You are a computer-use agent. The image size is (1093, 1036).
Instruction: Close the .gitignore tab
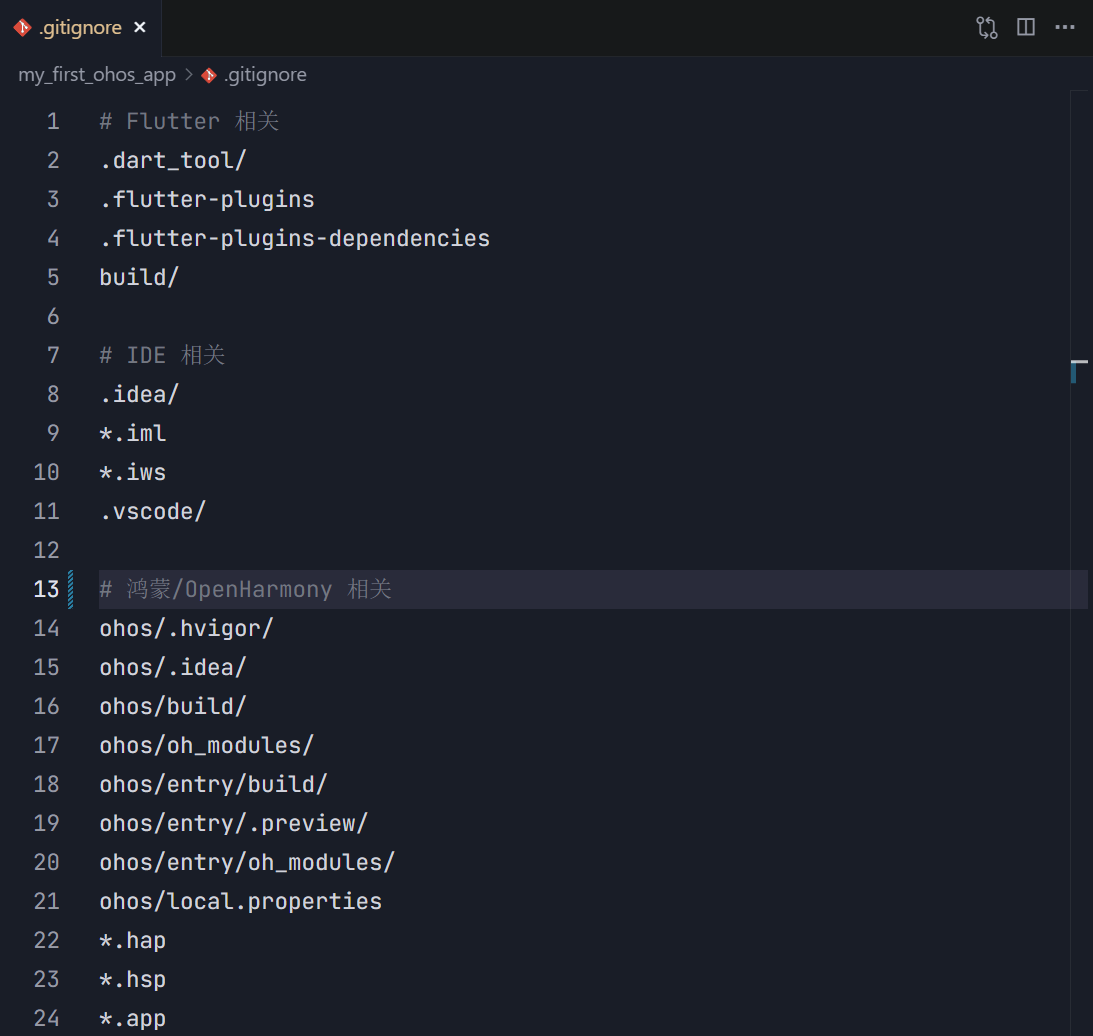pos(140,27)
